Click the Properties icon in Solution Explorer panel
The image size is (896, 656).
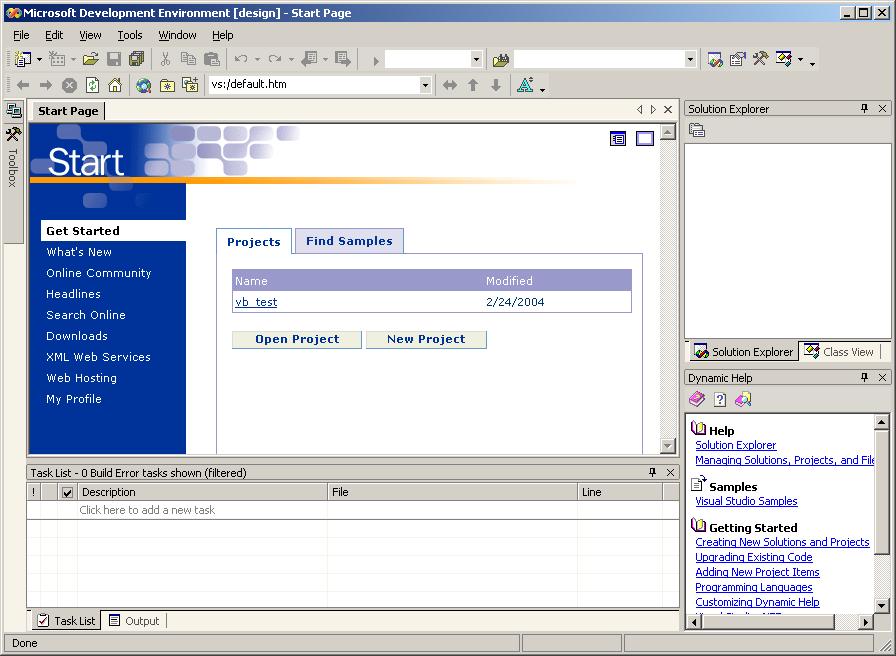697,131
